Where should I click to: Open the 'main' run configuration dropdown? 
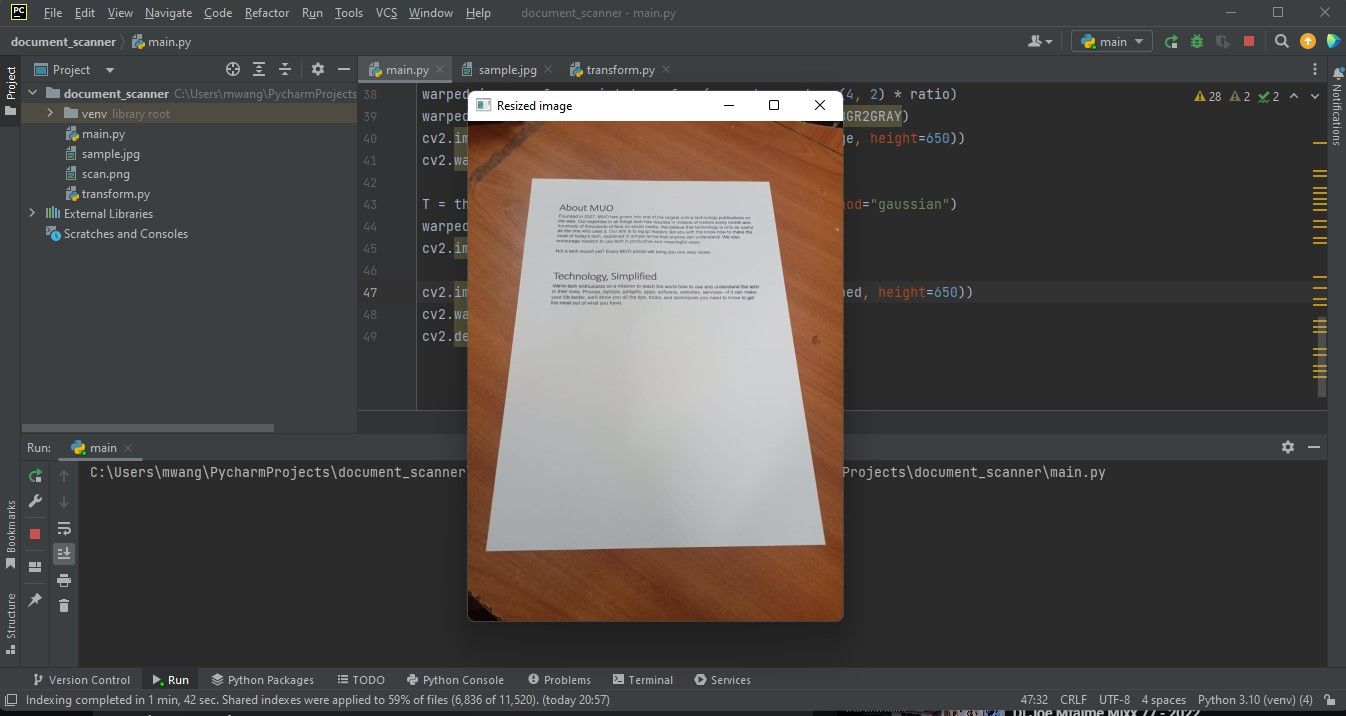(x=1112, y=41)
